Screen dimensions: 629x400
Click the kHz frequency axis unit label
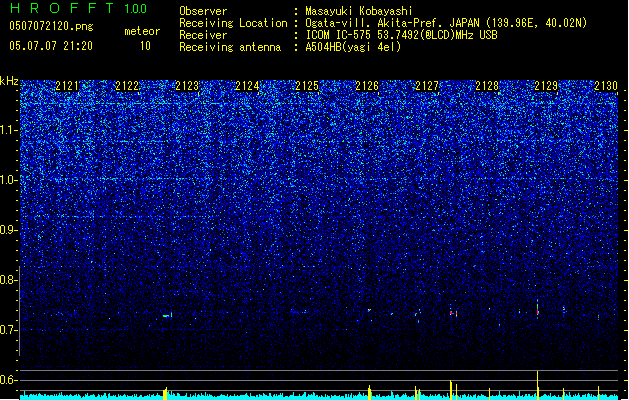9,81
